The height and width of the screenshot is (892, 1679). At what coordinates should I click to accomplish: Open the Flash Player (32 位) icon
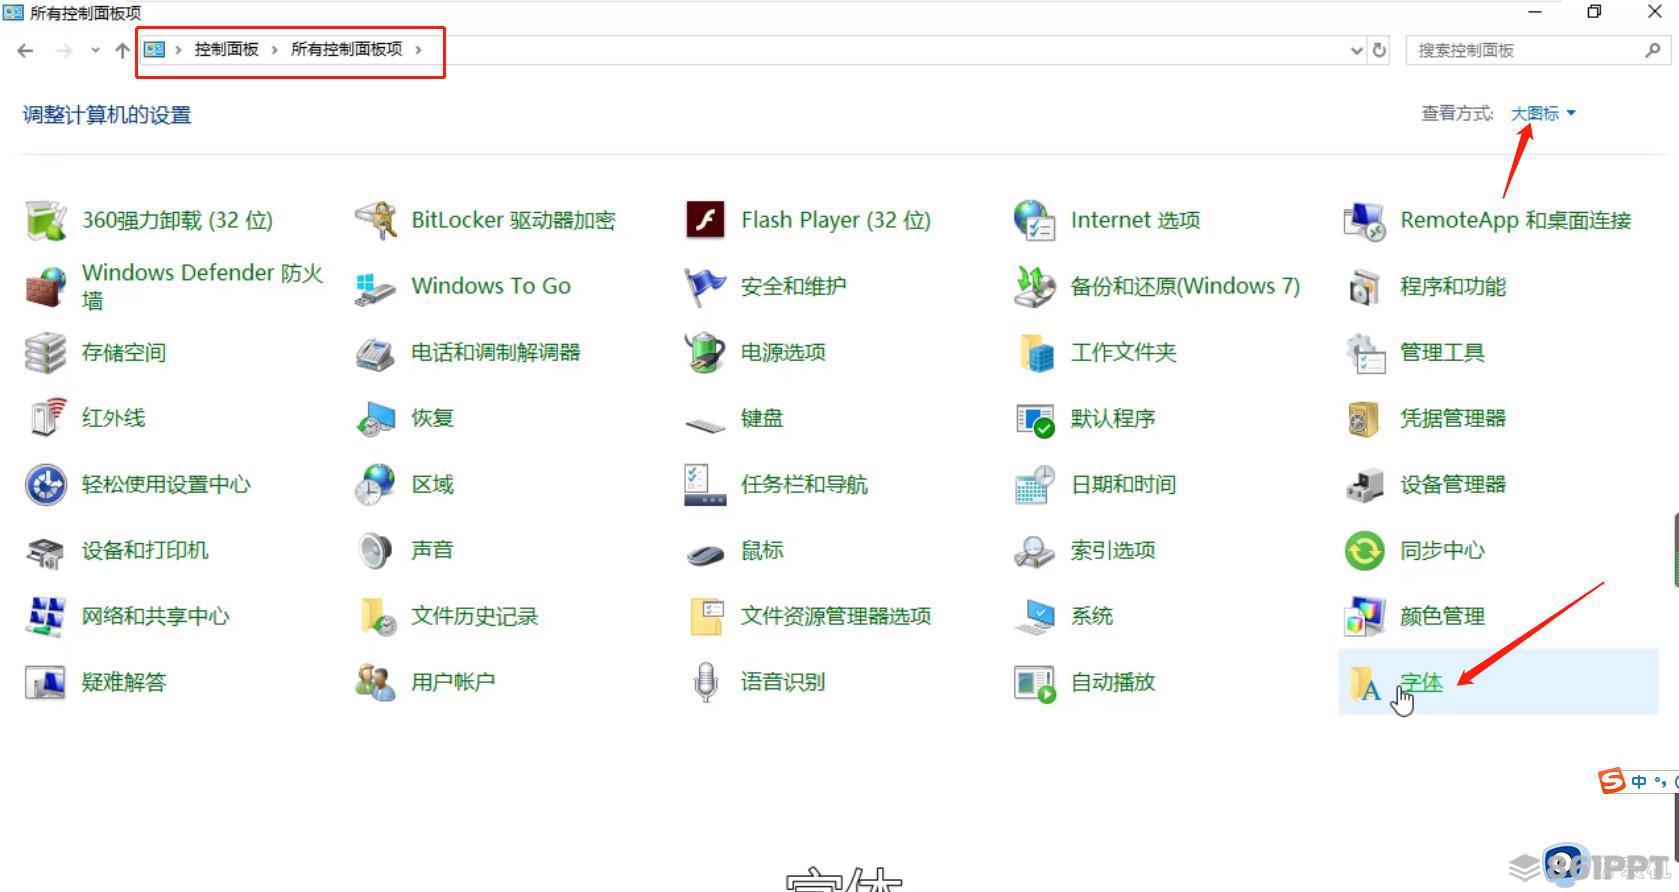pos(705,220)
